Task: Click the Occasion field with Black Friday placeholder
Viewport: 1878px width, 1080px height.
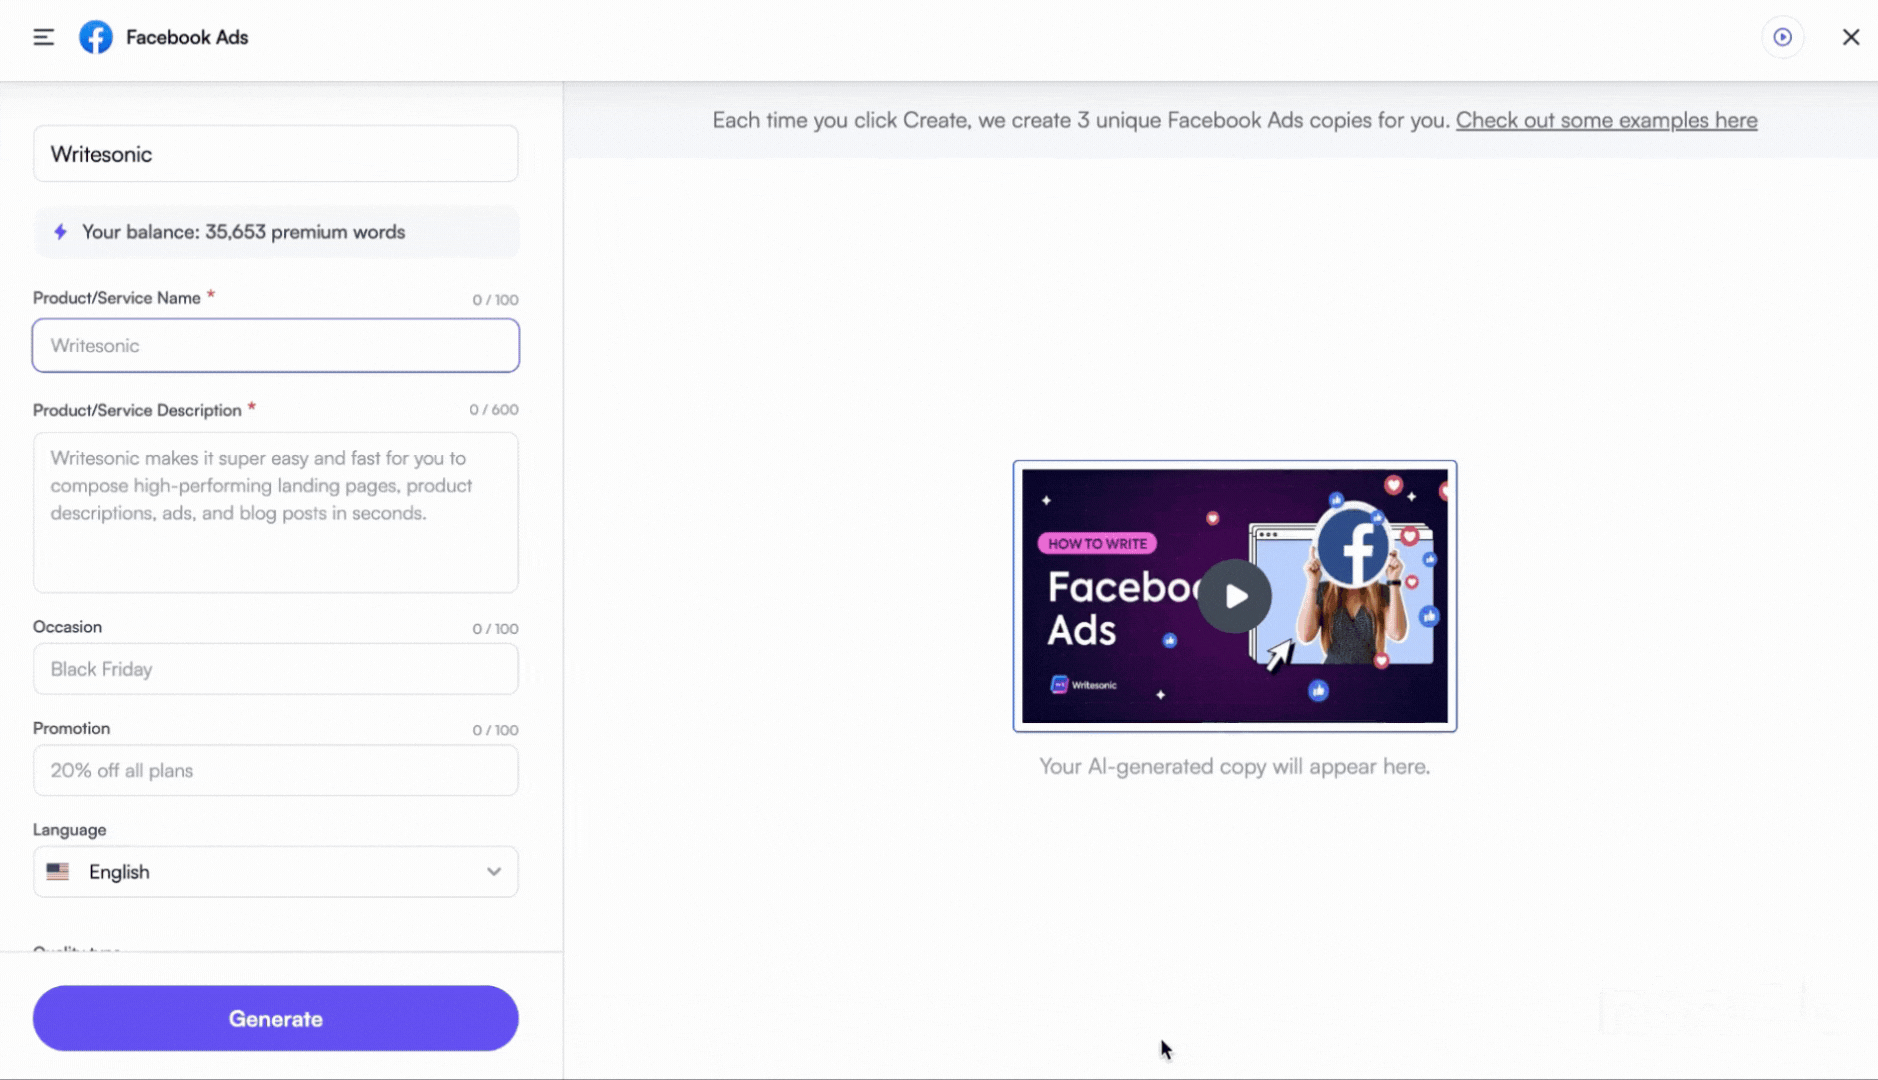Action: pos(275,669)
